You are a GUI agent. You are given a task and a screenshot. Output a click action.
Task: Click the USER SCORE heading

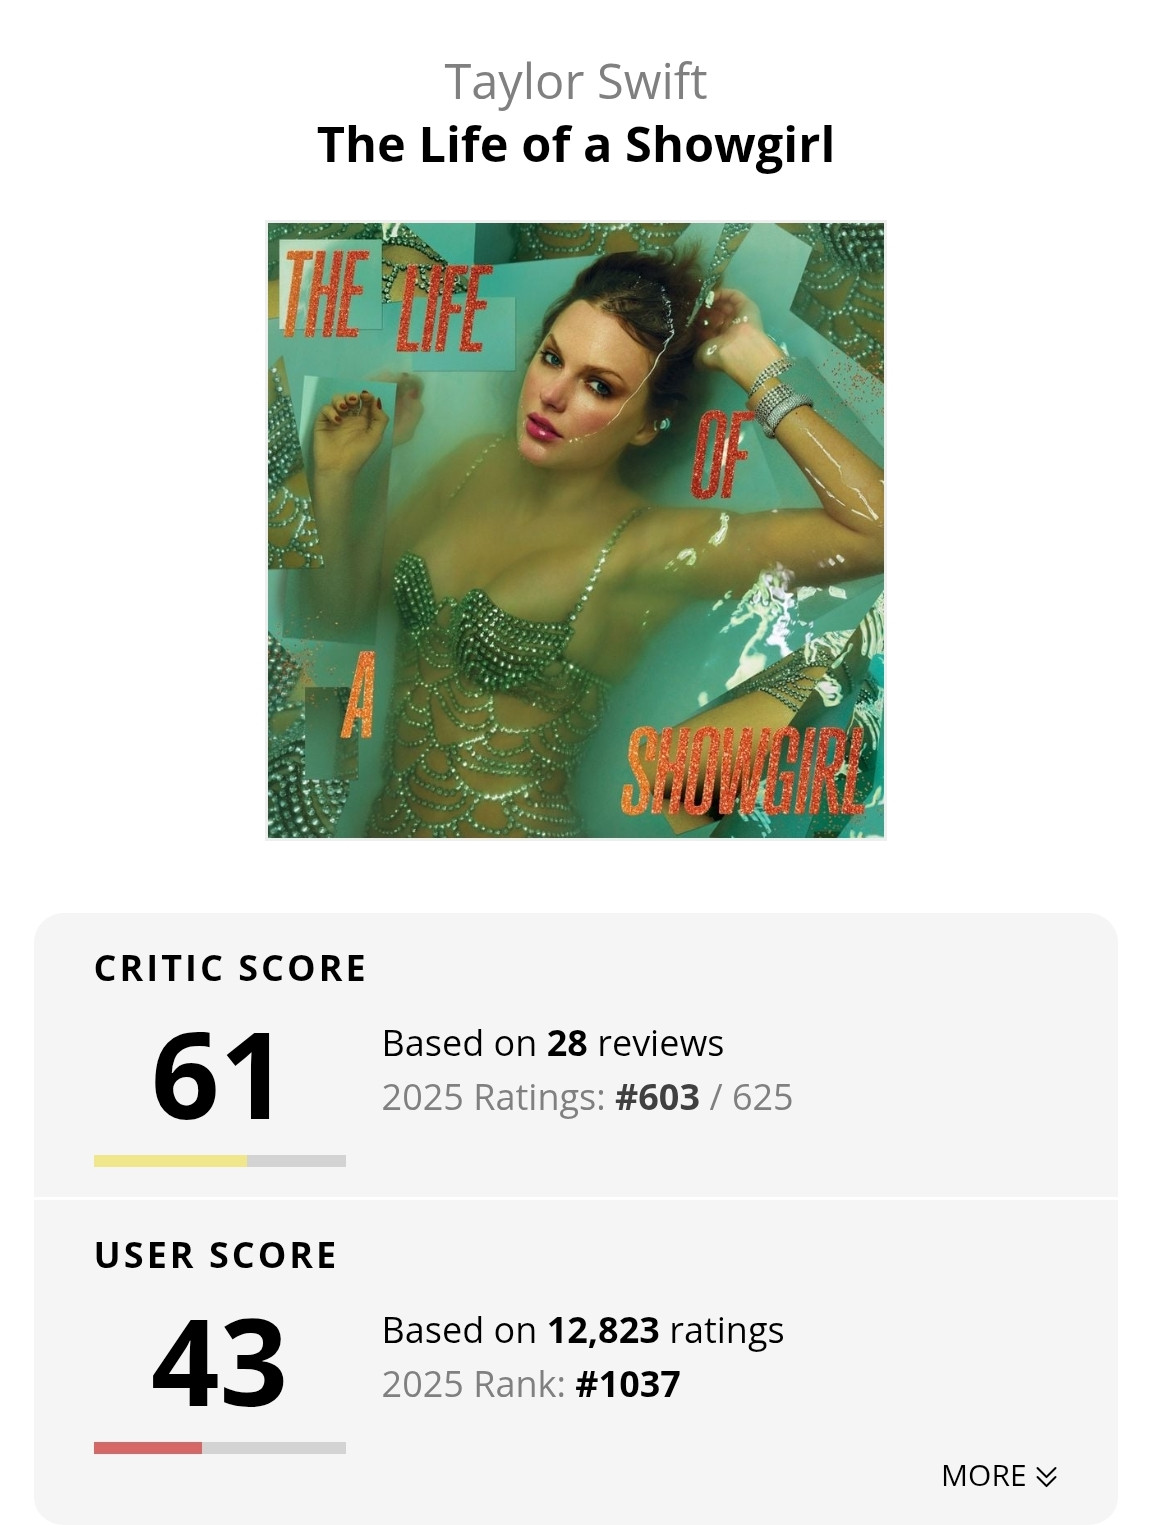point(215,1256)
